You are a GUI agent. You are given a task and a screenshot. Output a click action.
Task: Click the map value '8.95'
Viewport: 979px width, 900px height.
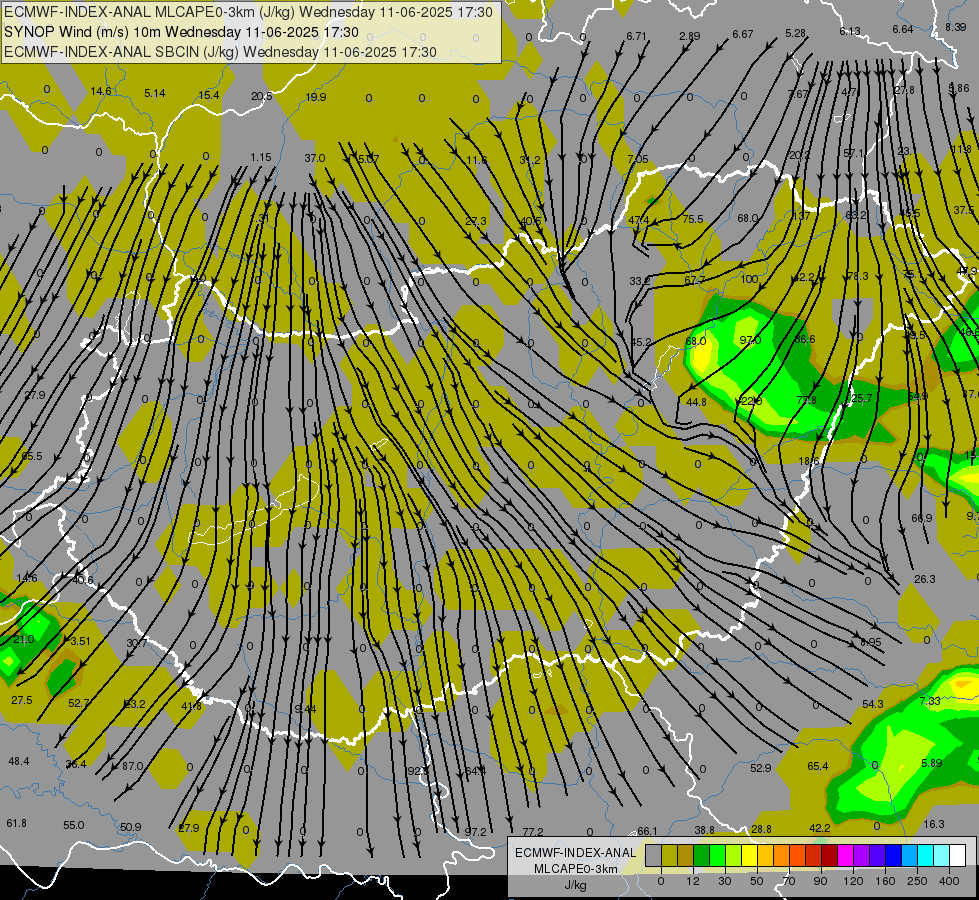pos(870,642)
